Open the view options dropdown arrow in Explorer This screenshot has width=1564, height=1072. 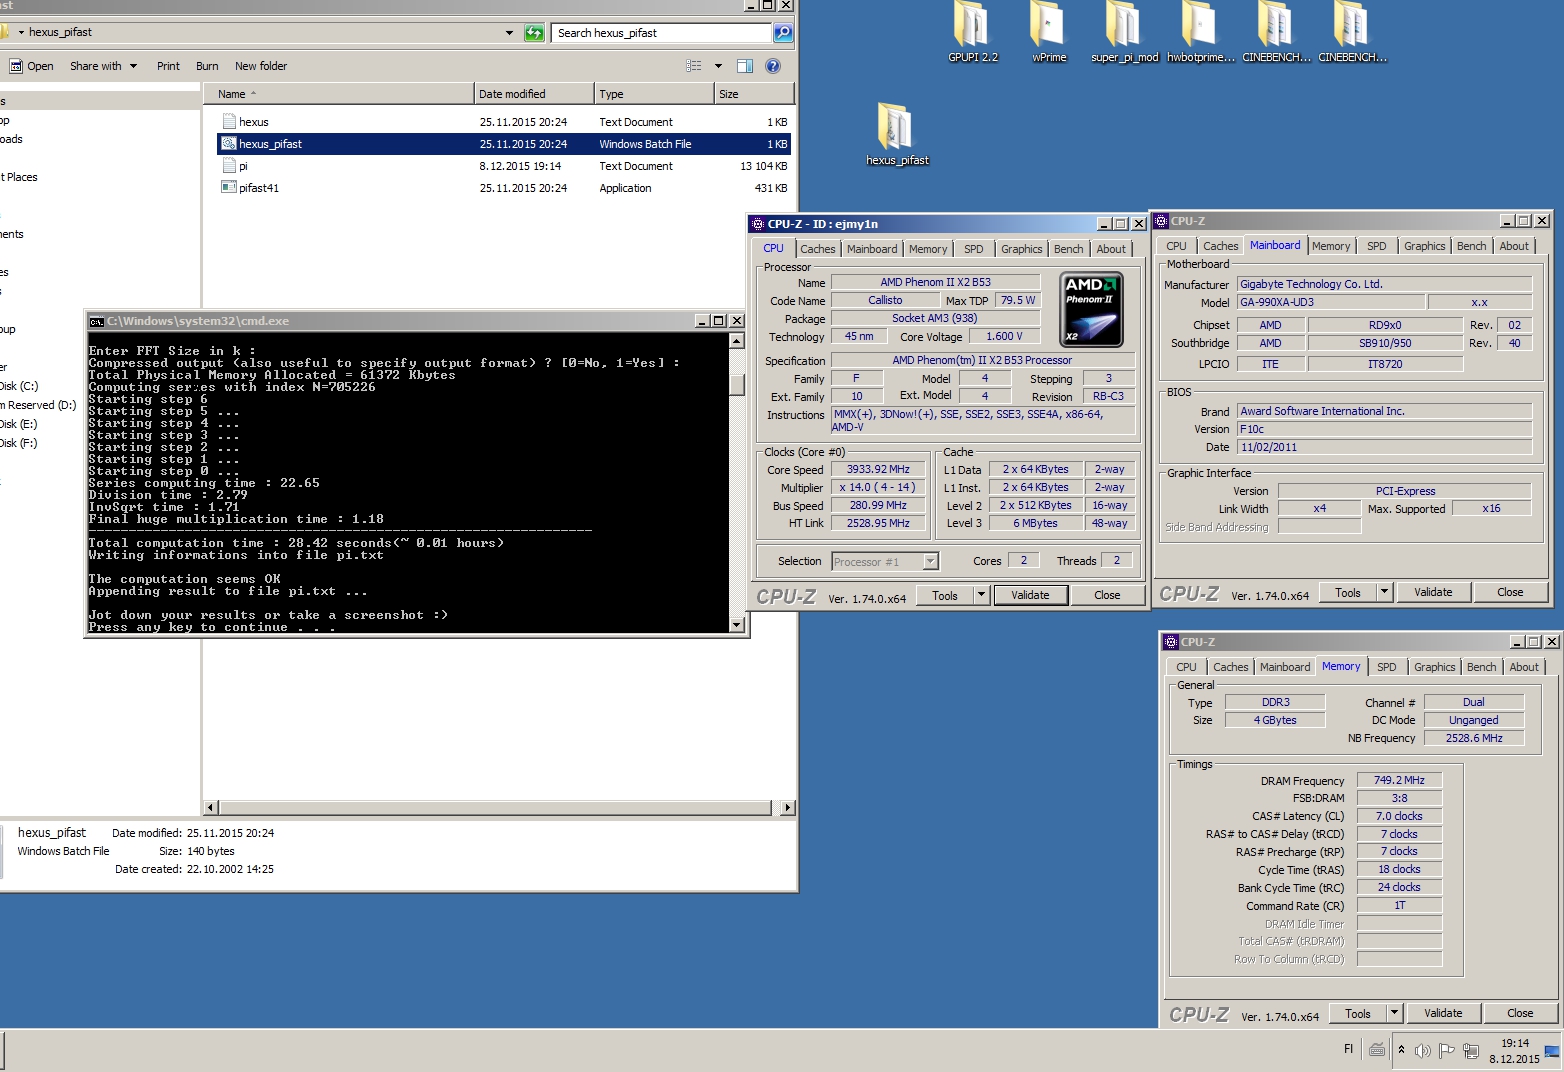(x=718, y=66)
